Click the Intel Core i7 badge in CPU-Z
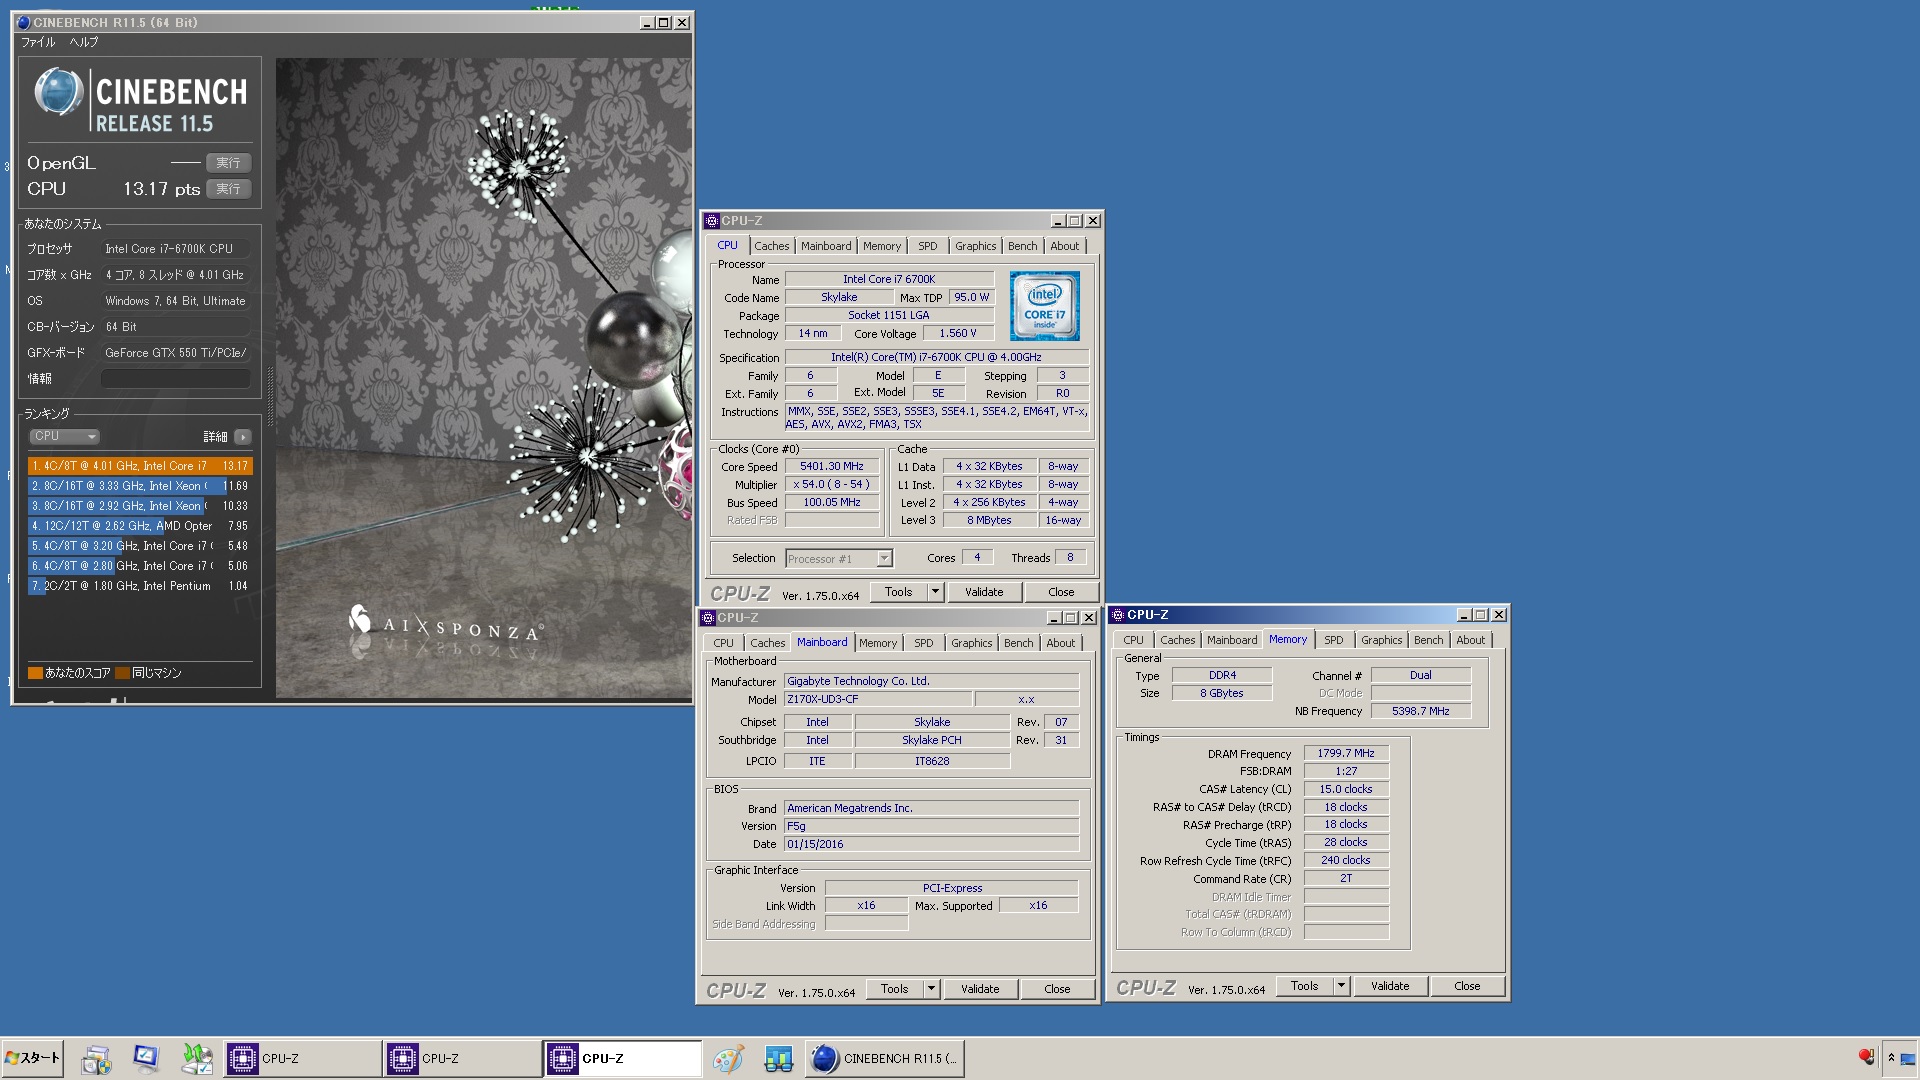This screenshot has width=1920, height=1080. pyautogui.click(x=1045, y=306)
